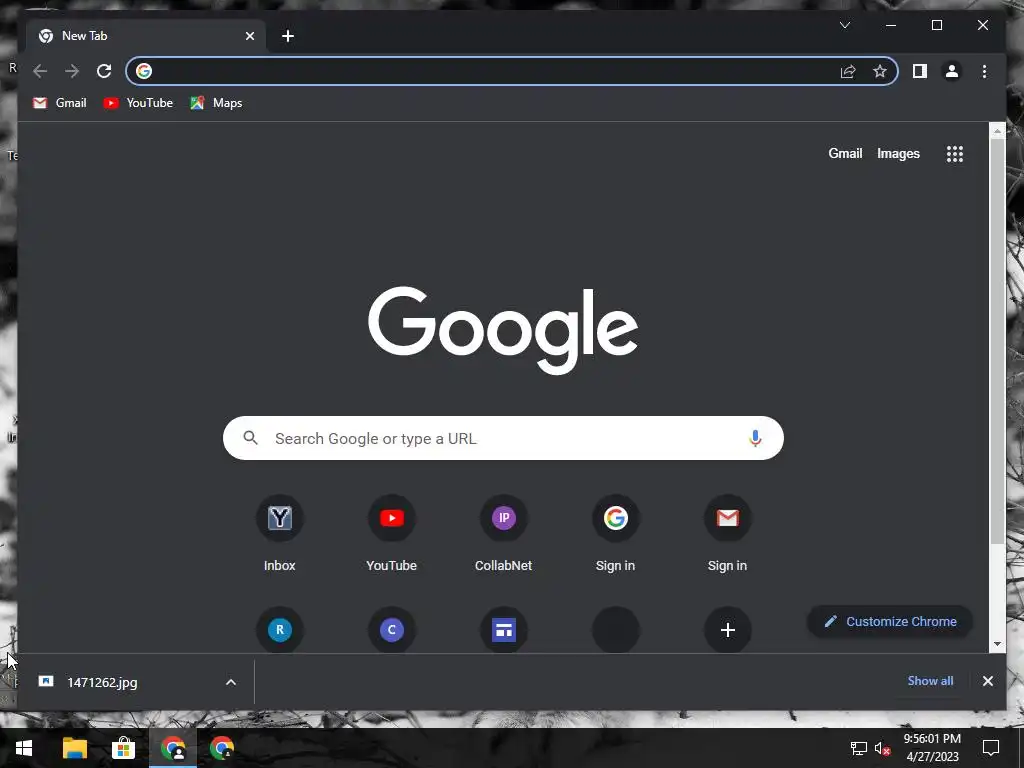Open the YouTube bookmark in bookmarks bar
Image resolution: width=1024 pixels, height=768 pixels.
(x=138, y=103)
